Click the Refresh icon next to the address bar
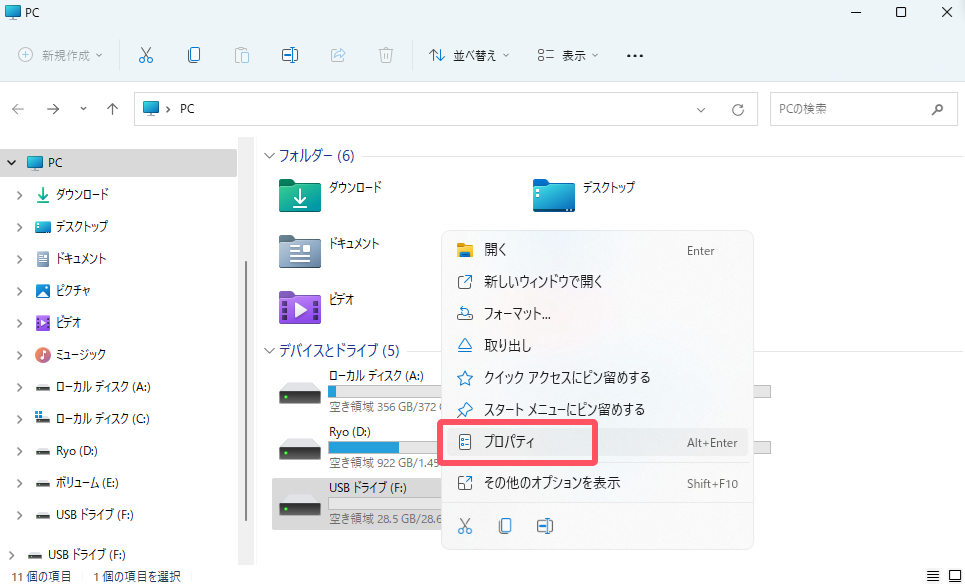 [x=737, y=109]
